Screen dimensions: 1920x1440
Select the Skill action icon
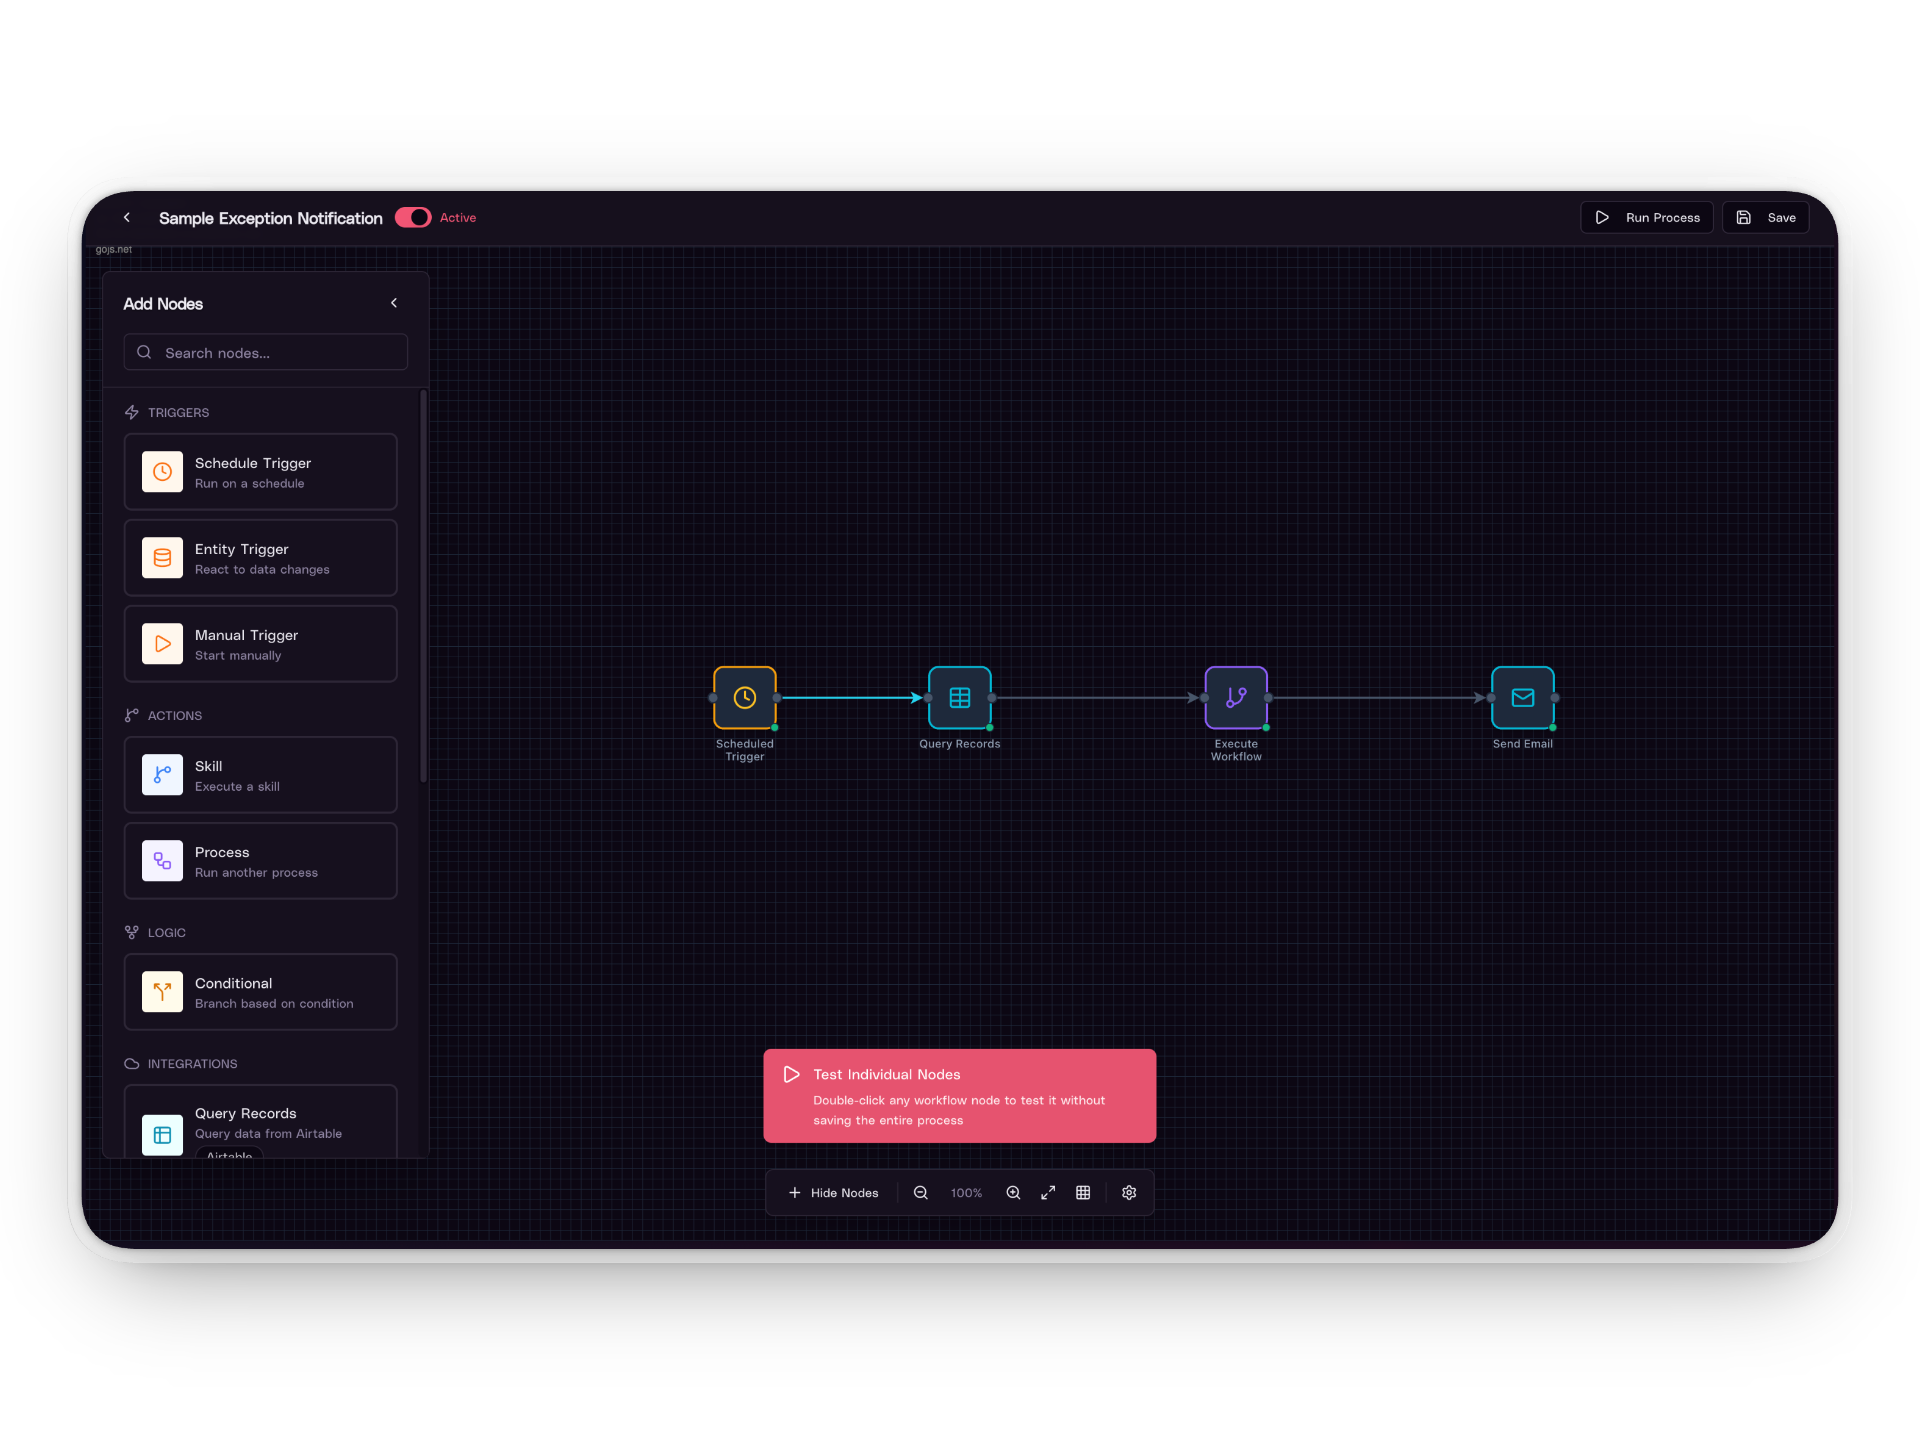162,774
